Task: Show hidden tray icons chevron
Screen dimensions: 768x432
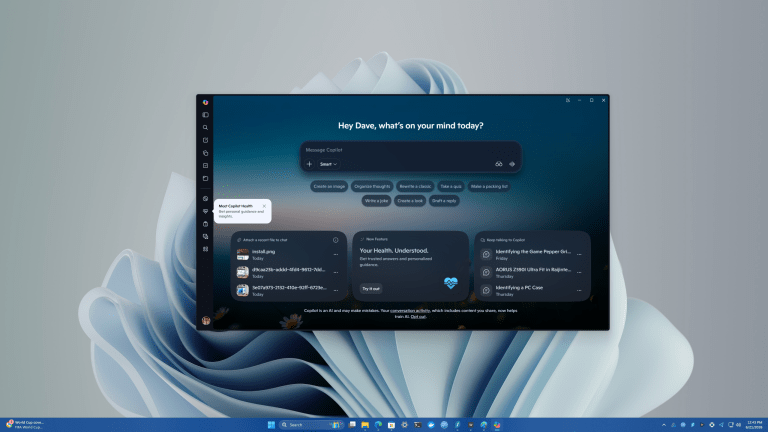Action: click(x=664, y=425)
